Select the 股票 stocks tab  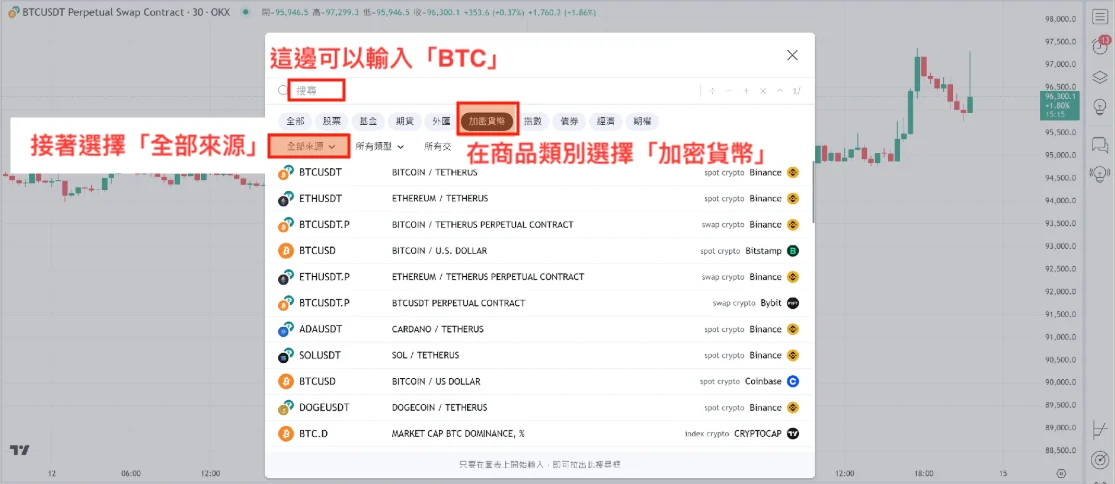coord(332,122)
